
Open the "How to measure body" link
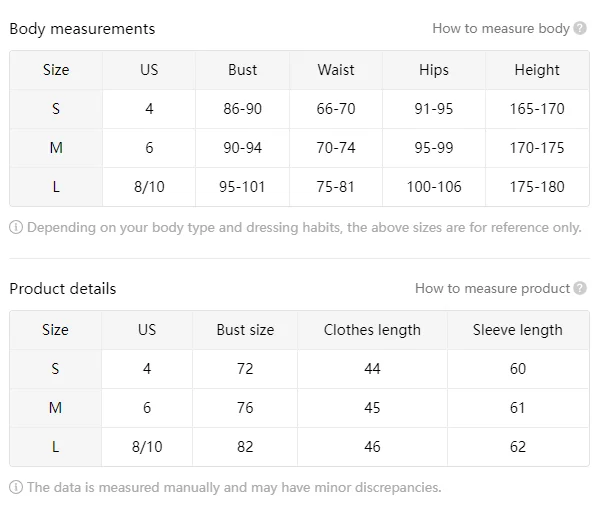[x=500, y=29]
